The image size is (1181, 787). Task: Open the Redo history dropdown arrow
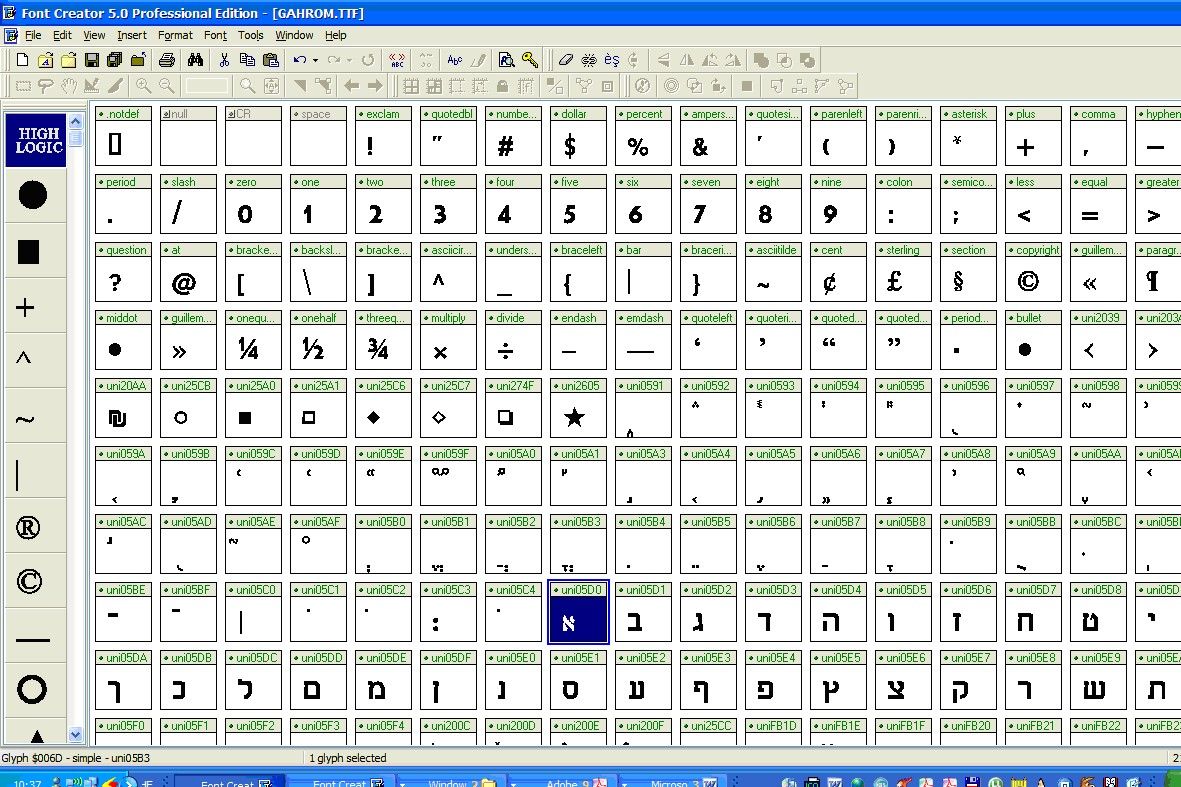[x=349, y=60]
